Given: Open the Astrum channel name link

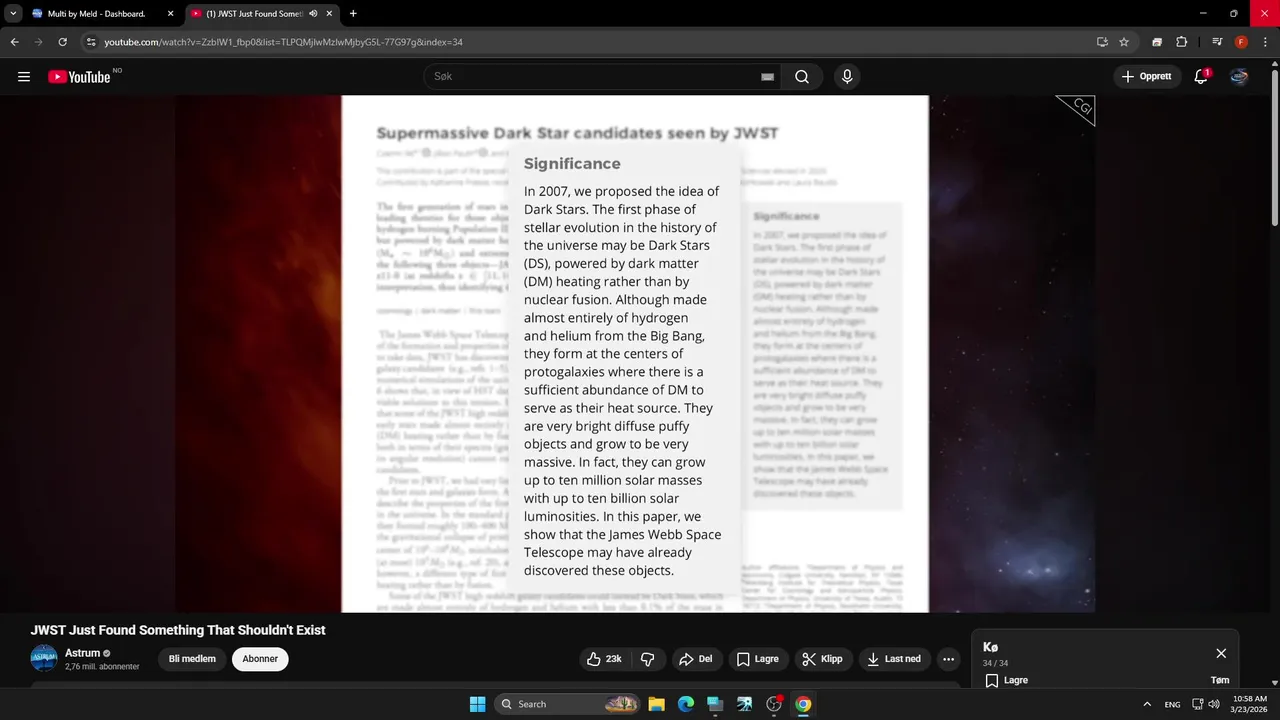Looking at the screenshot, I should click(x=83, y=653).
